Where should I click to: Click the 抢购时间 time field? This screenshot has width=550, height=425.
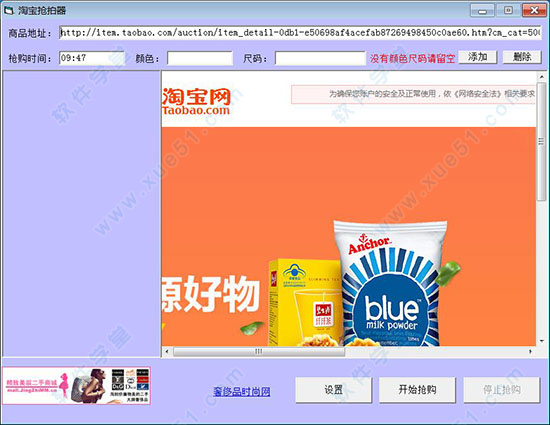click(x=92, y=58)
